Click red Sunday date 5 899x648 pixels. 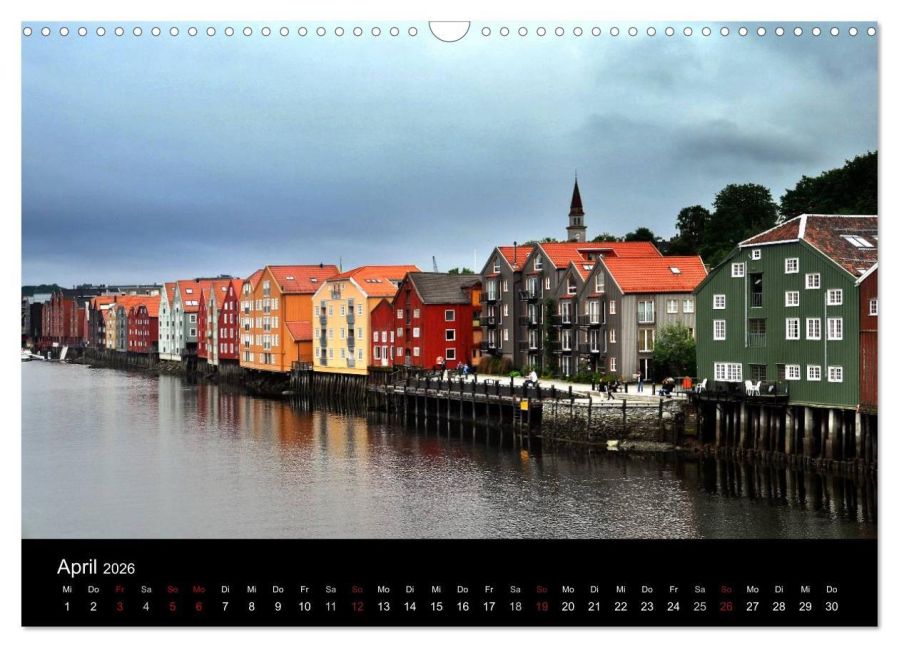(x=173, y=606)
